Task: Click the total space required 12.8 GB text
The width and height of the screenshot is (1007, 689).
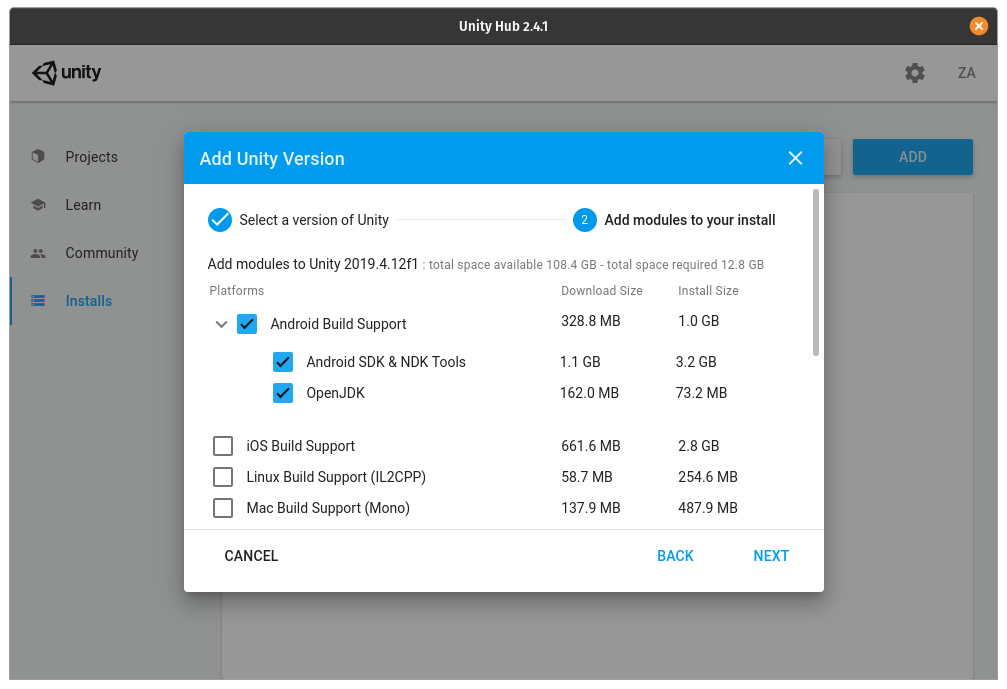Action: 685,265
